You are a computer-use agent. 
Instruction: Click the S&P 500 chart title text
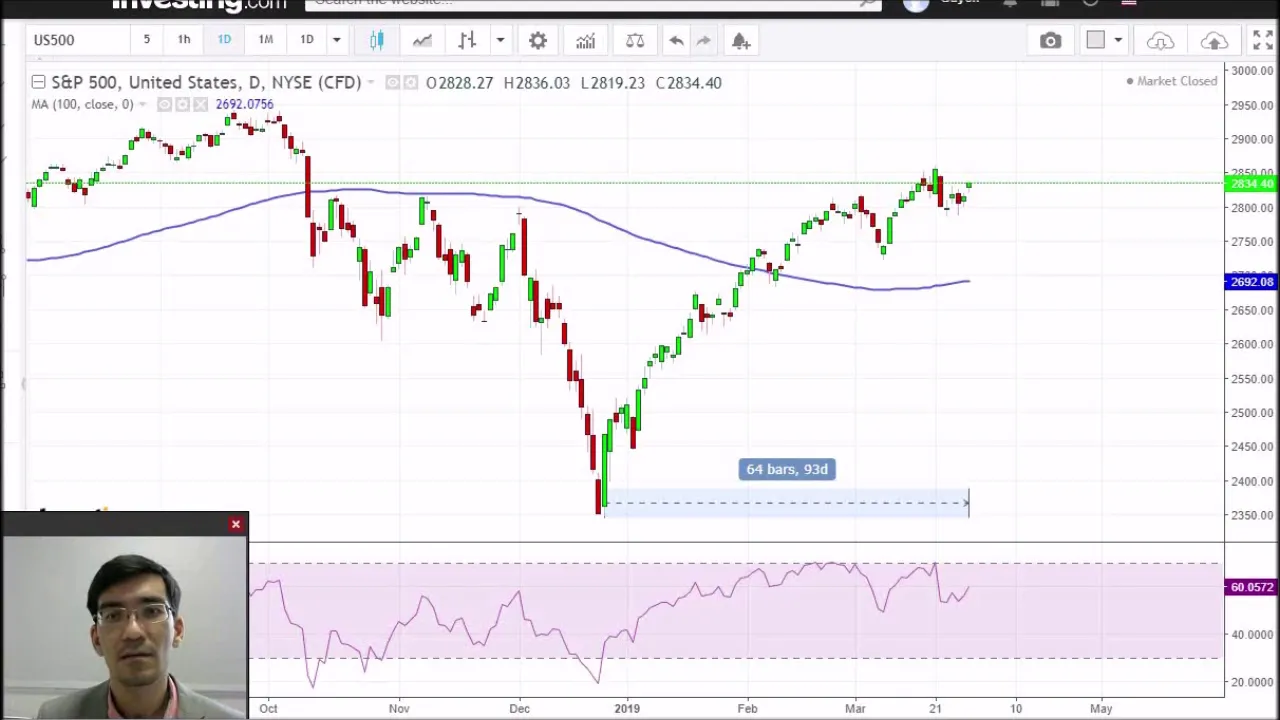click(206, 82)
